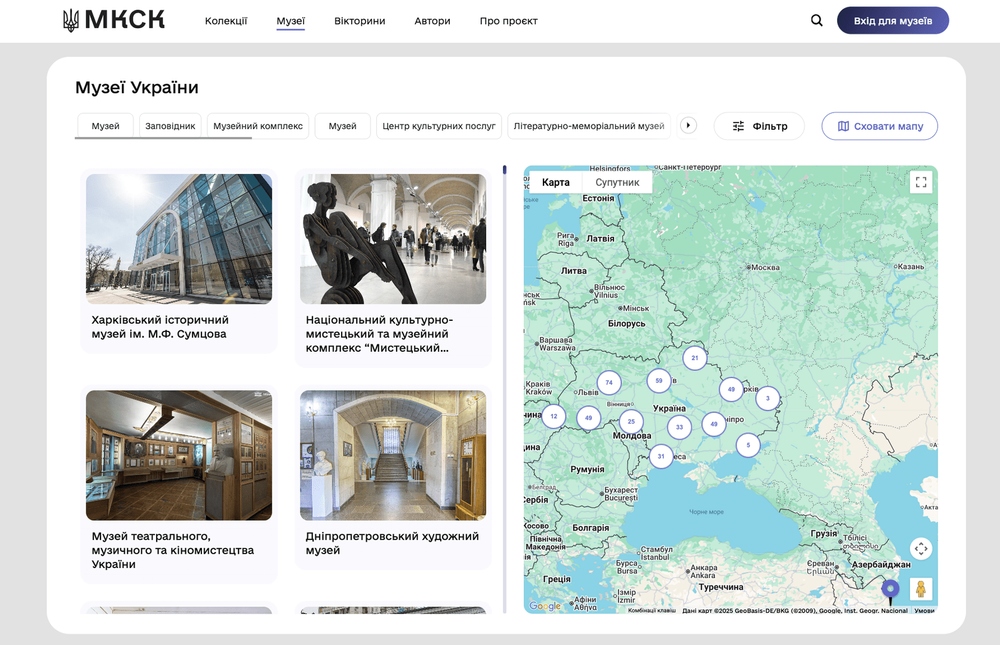Click the Комбінації клавіш map link
The height and width of the screenshot is (645, 1000).
pyautogui.click(x=652, y=611)
